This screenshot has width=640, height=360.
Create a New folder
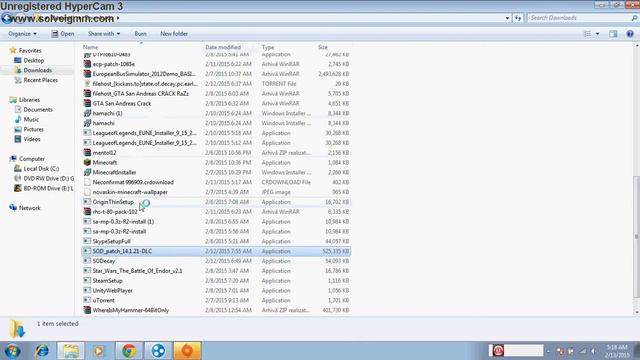[x=174, y=34]
